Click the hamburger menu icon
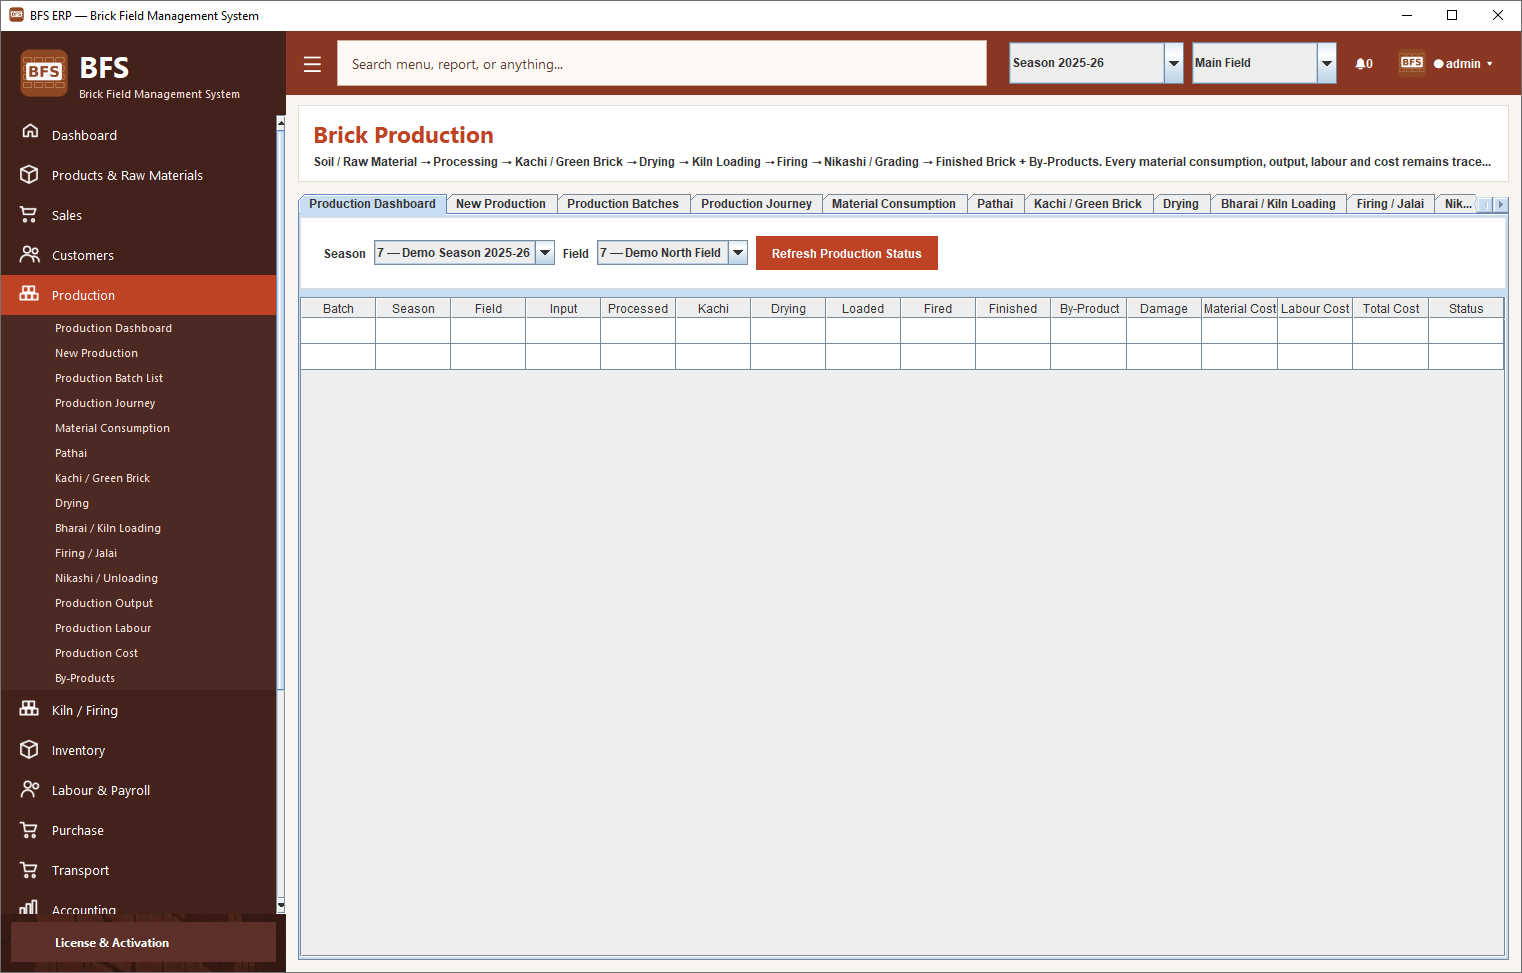The height and width of the screenshot is (973, 1522). pyautogui.click(x=312, y=64)
